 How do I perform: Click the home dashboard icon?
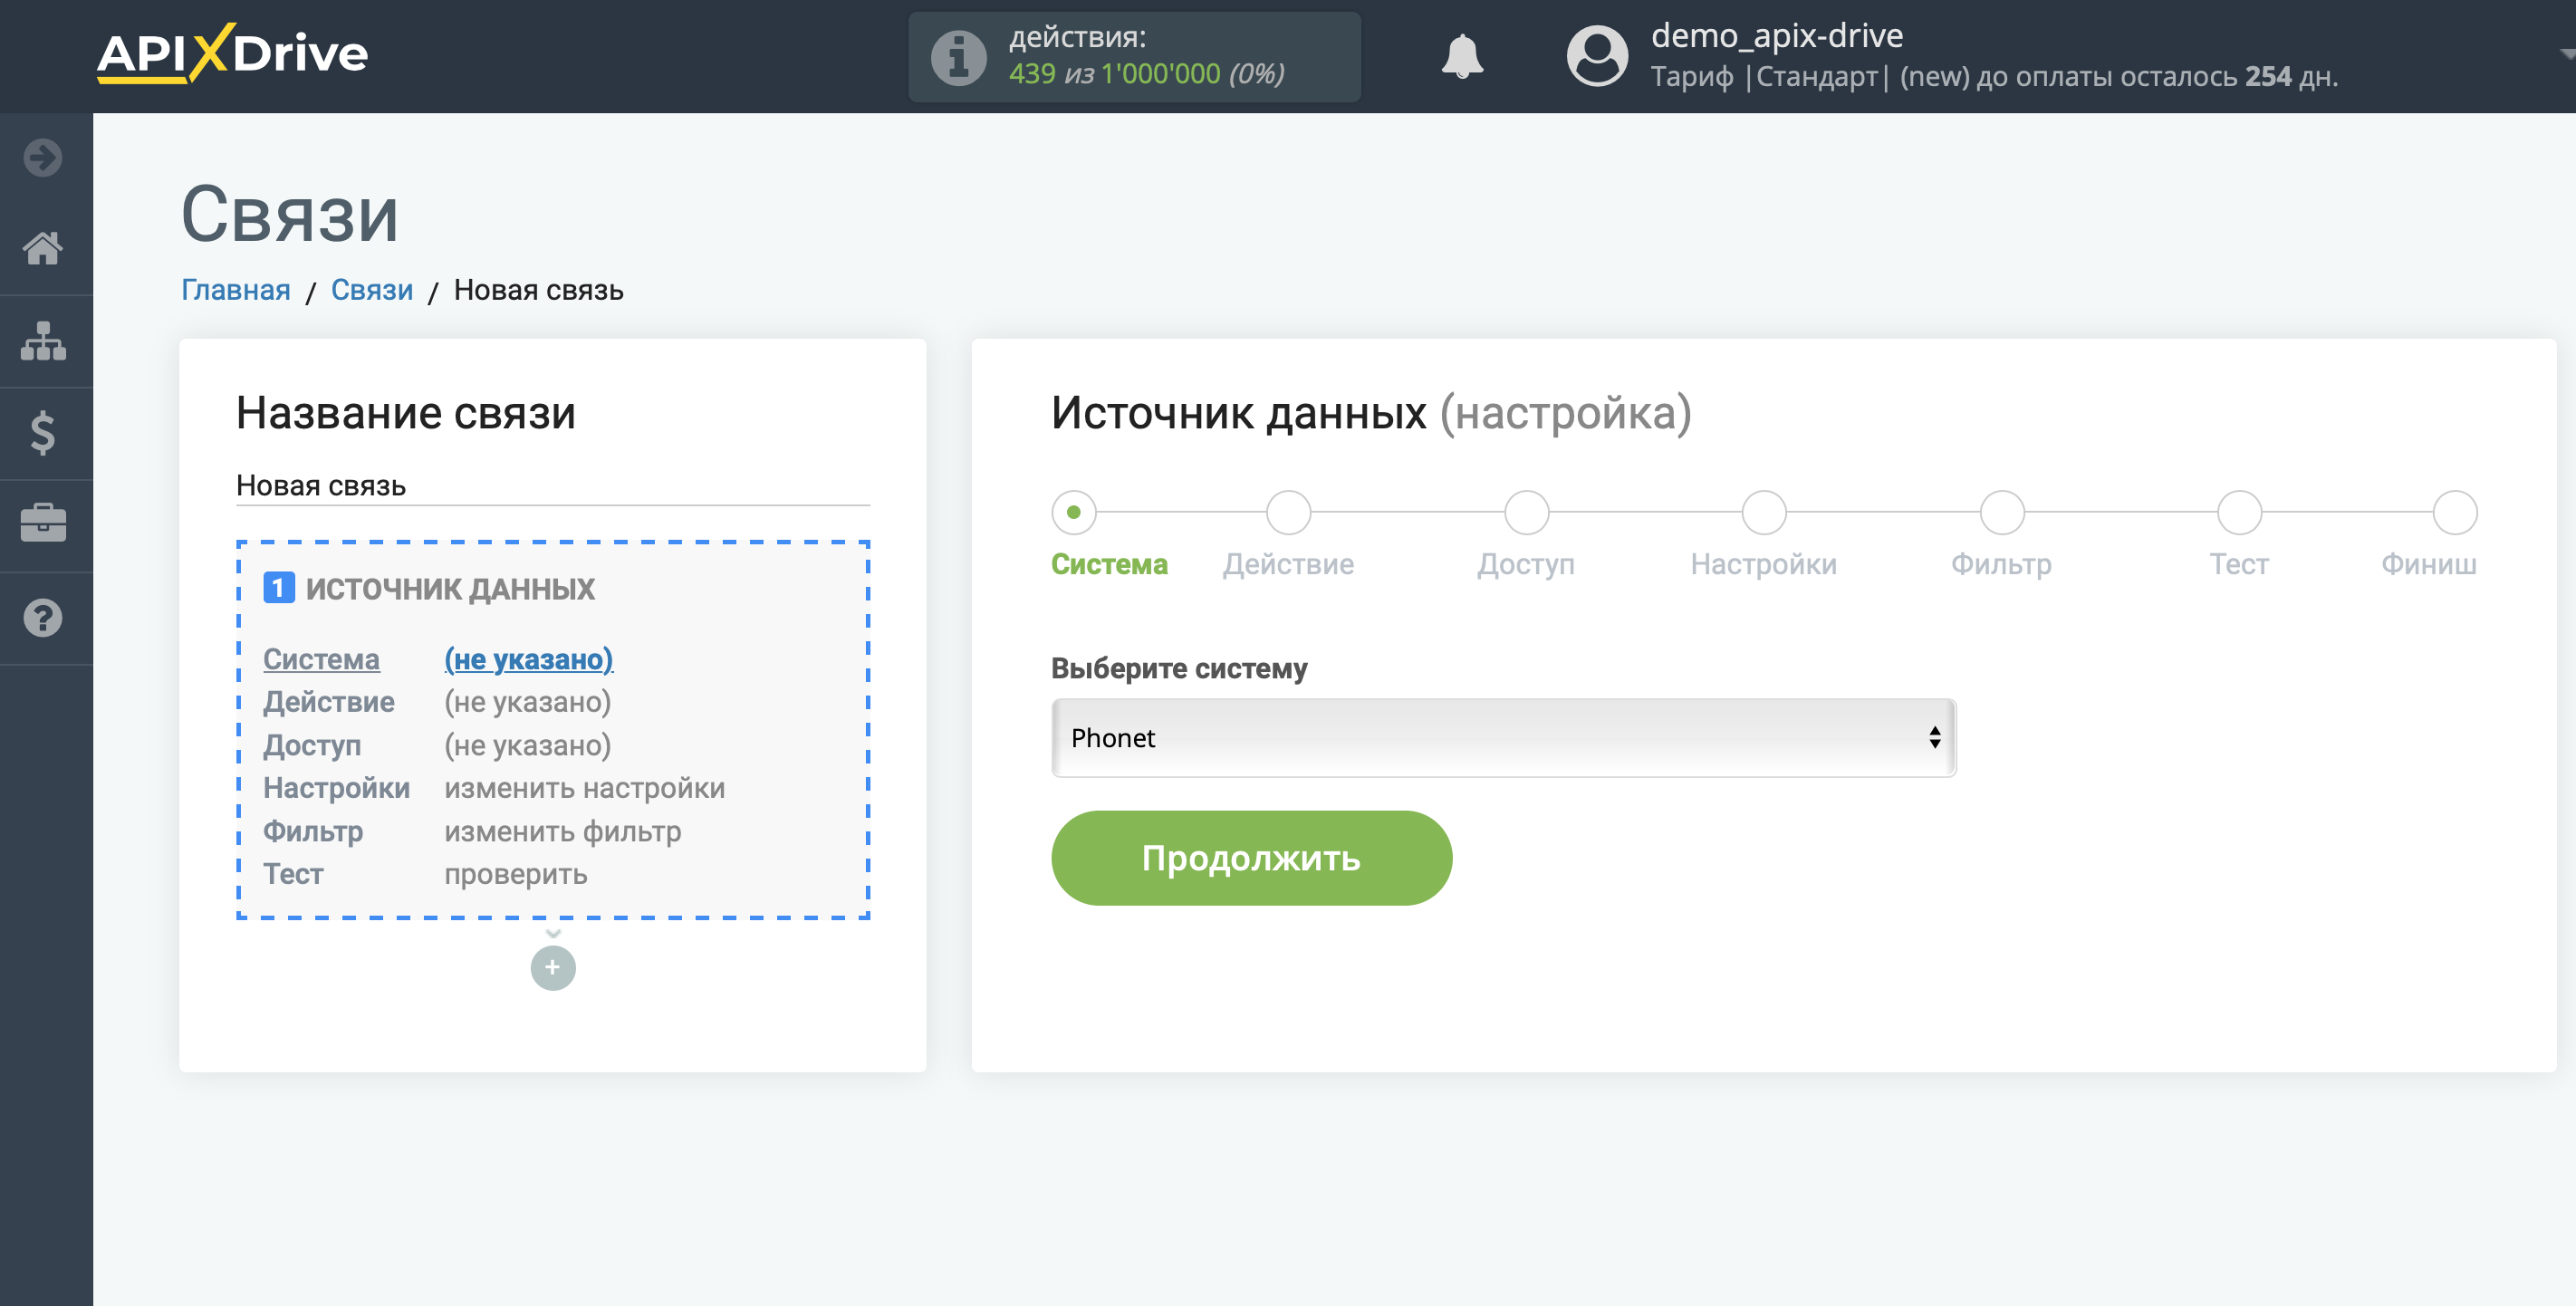(x=45, y=246)
